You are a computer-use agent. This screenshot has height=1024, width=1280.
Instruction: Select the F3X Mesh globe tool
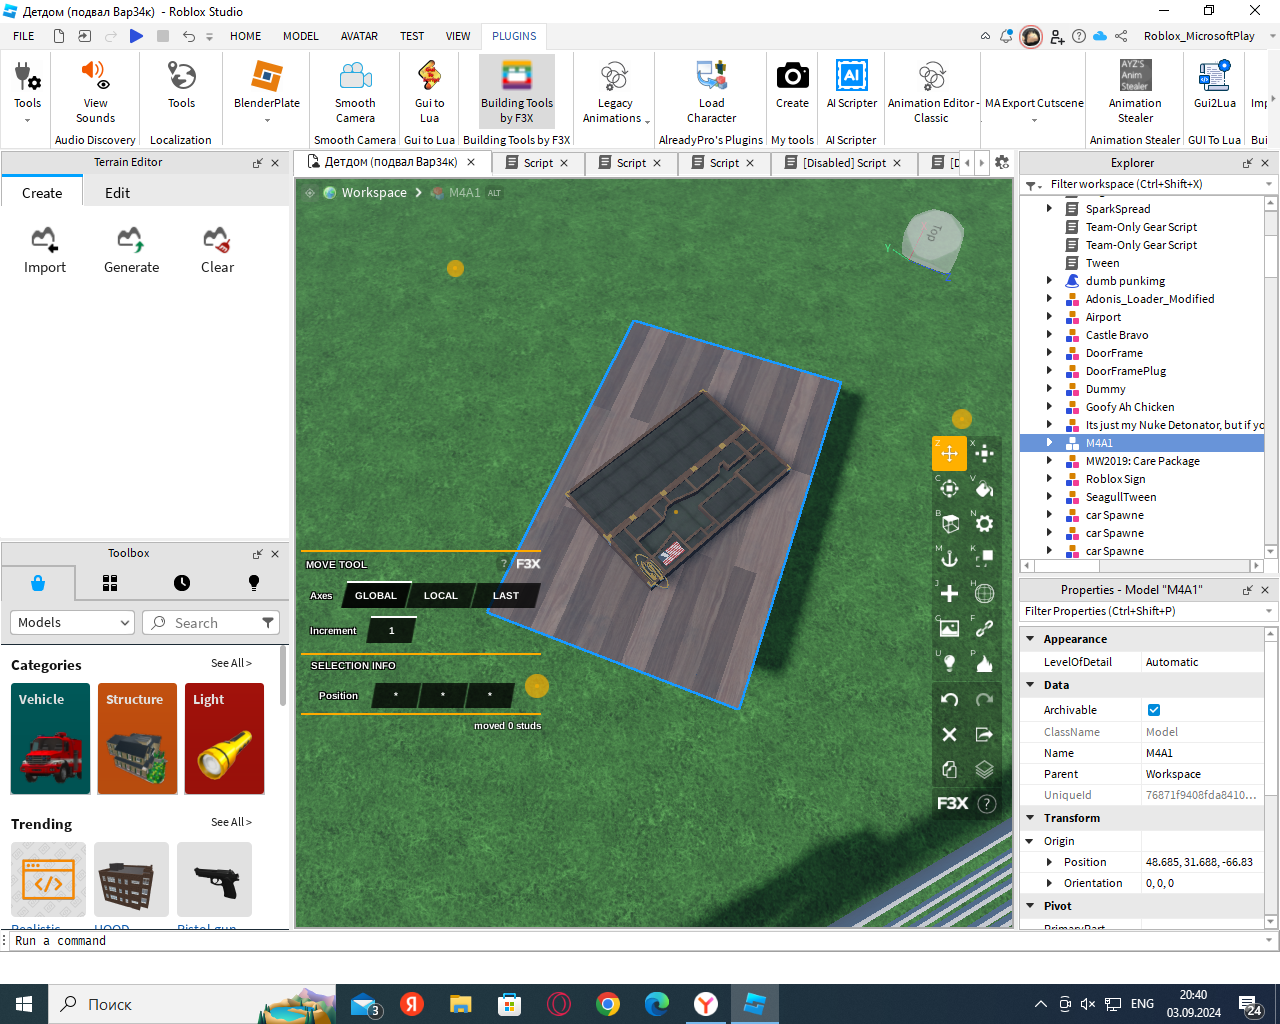pyautogui.click(x=984, y=593)
